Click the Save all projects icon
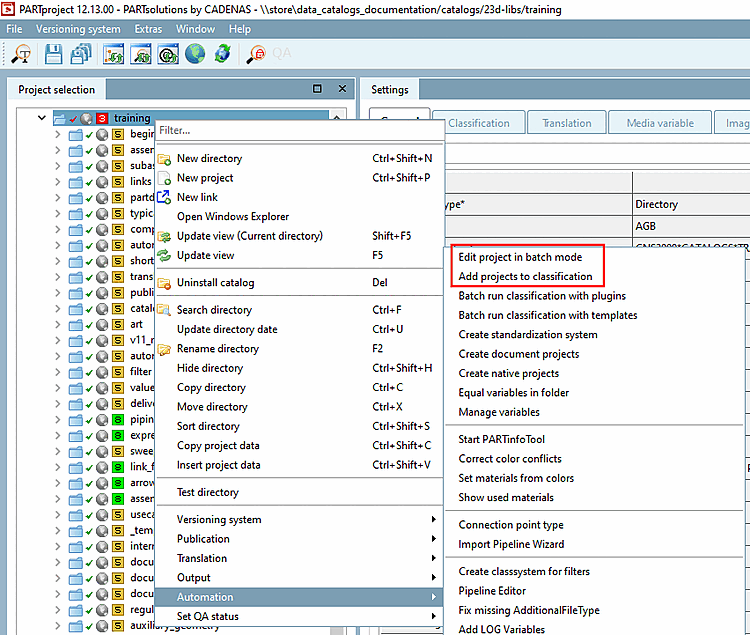The image size is (750, 635). point(81,54)
